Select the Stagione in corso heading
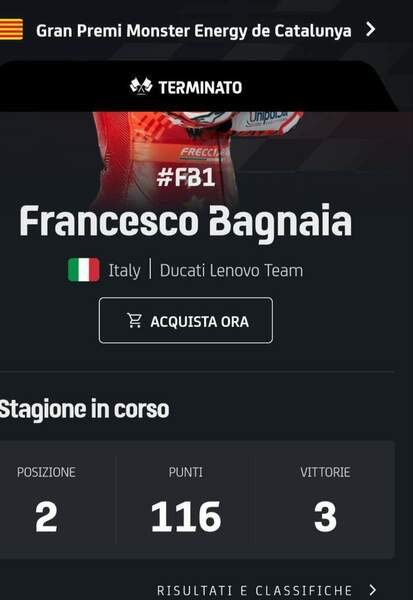 (x=85, y=410)
